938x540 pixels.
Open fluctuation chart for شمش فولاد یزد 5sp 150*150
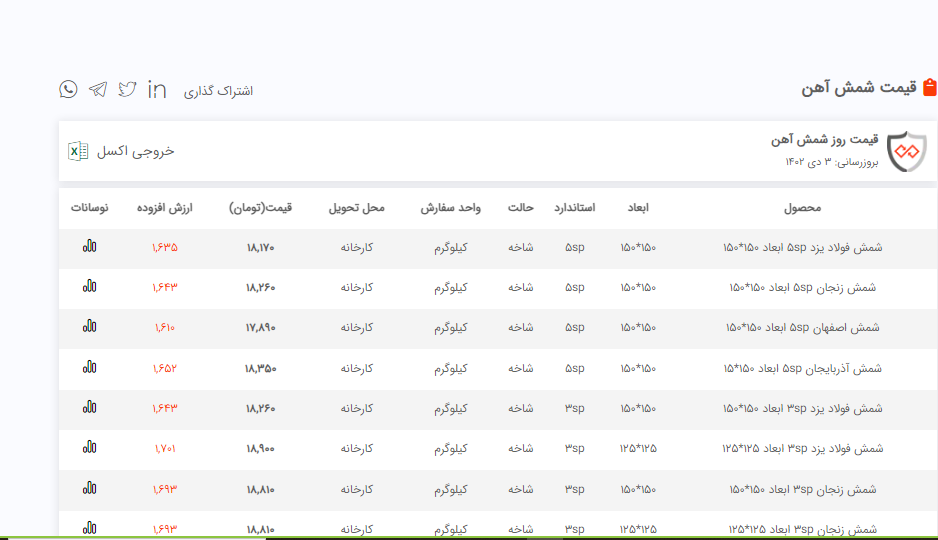(x=90, y=247)
